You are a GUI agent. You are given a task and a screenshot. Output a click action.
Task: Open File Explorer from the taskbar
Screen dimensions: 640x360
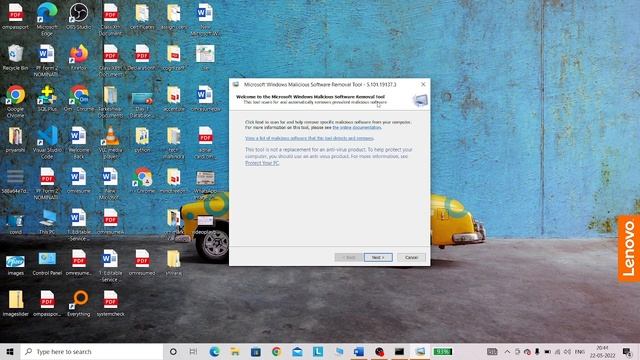point(235,351)
